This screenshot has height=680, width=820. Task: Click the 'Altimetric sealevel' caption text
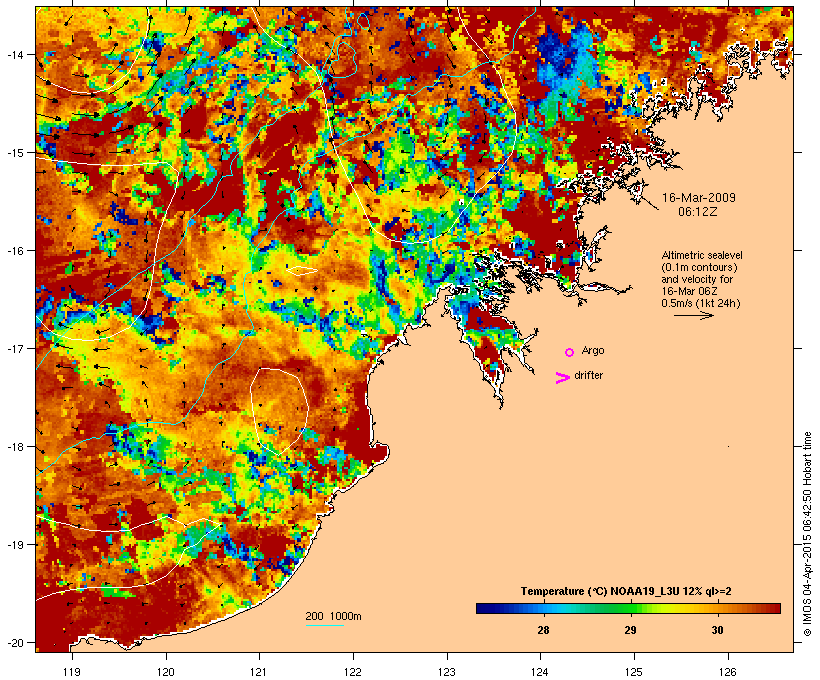pos(702,255)
